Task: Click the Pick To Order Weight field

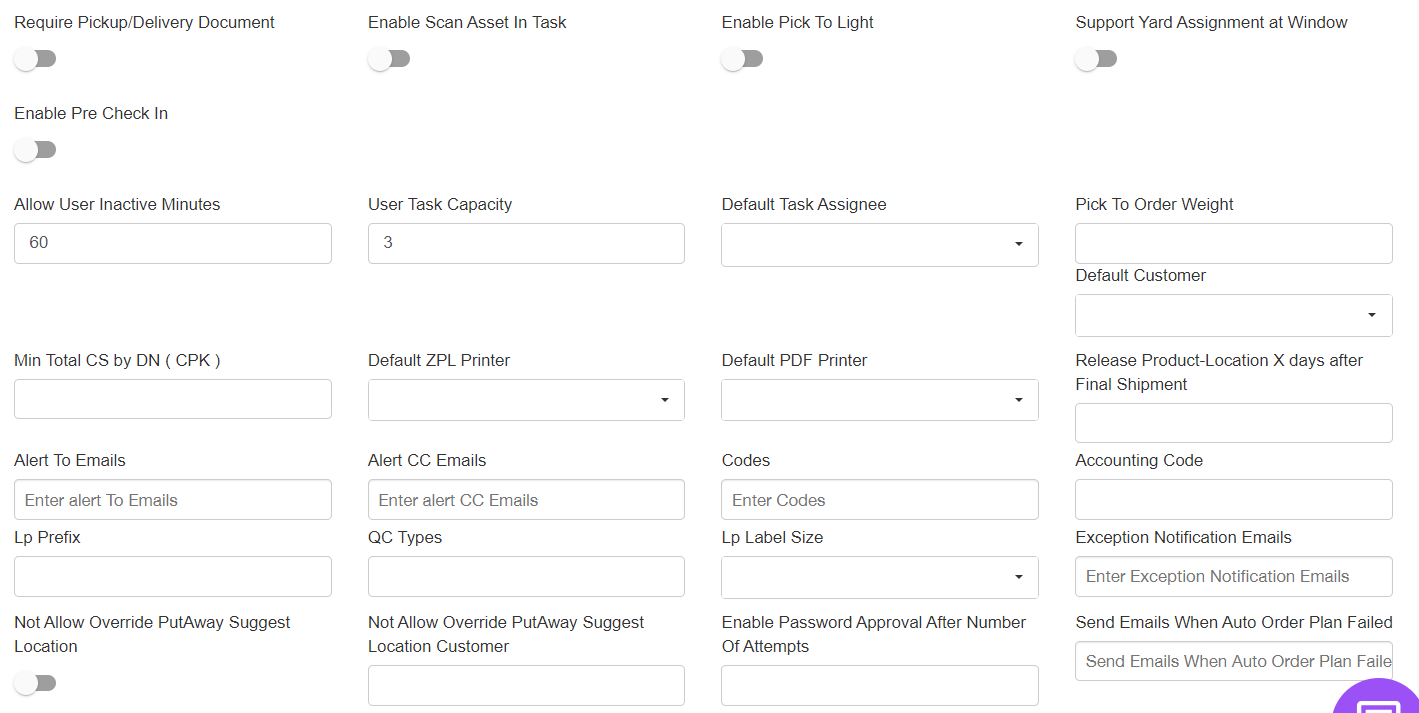Action: (x=1233, y=243)
